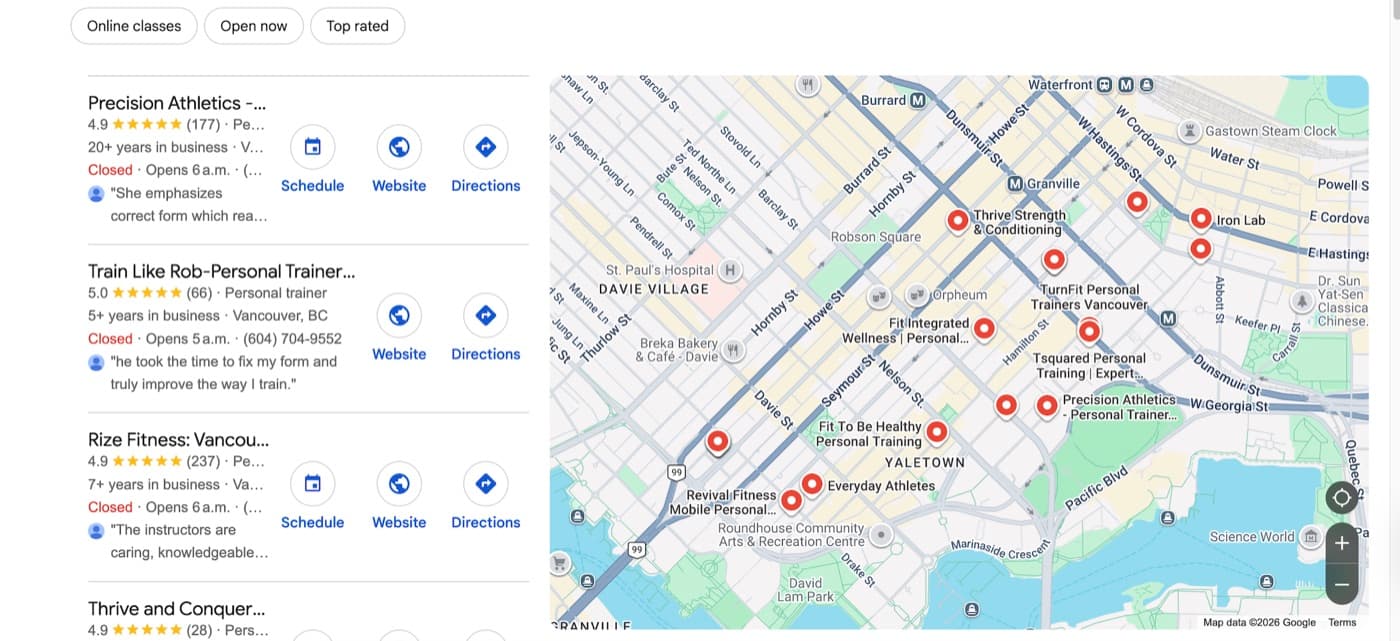Click the 4.9 (28) rating of Thrive and Conquer
This screenshot has height=641, width=1400.
tap(149, 630)
